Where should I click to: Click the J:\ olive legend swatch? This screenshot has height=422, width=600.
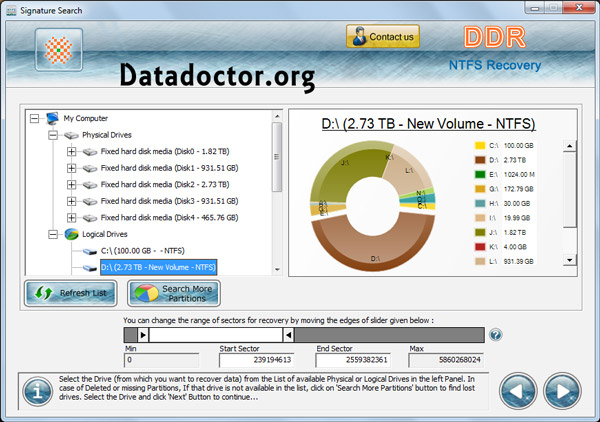(x=480, y=233)
